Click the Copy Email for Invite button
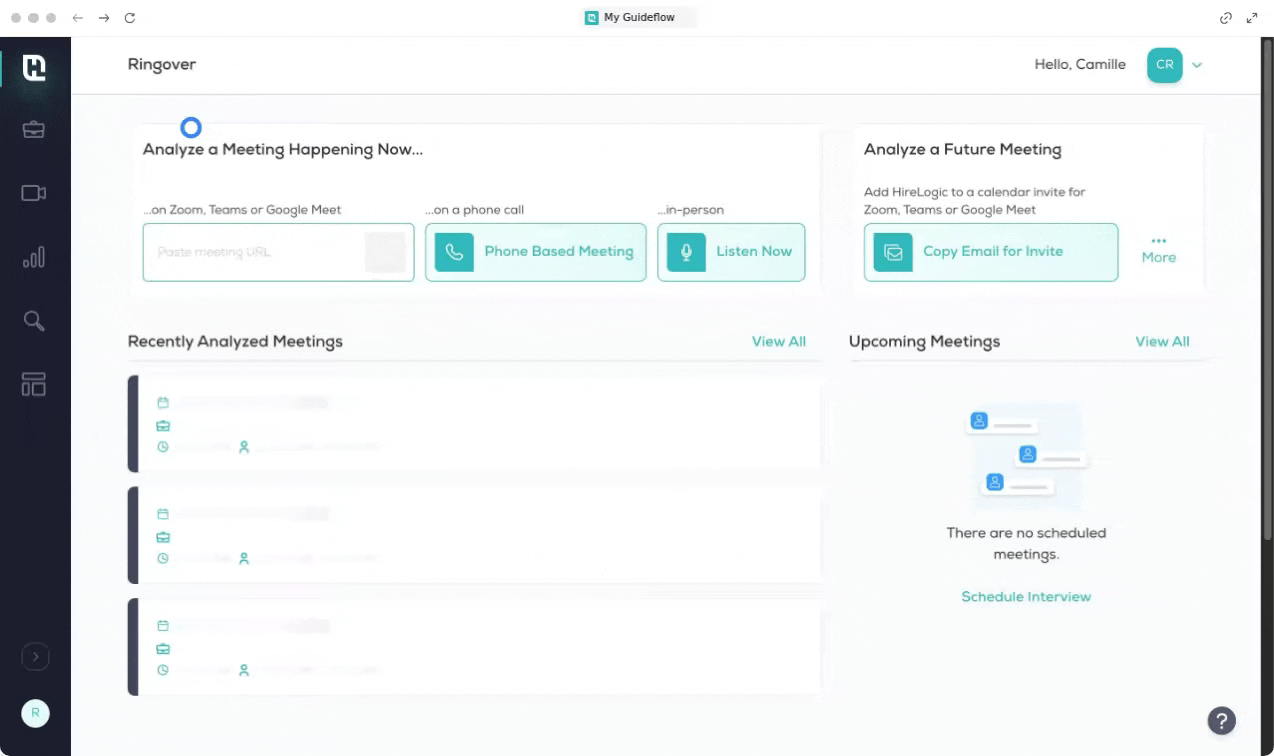The height and width of the screenshot is (756, 1274). point(990,252)
